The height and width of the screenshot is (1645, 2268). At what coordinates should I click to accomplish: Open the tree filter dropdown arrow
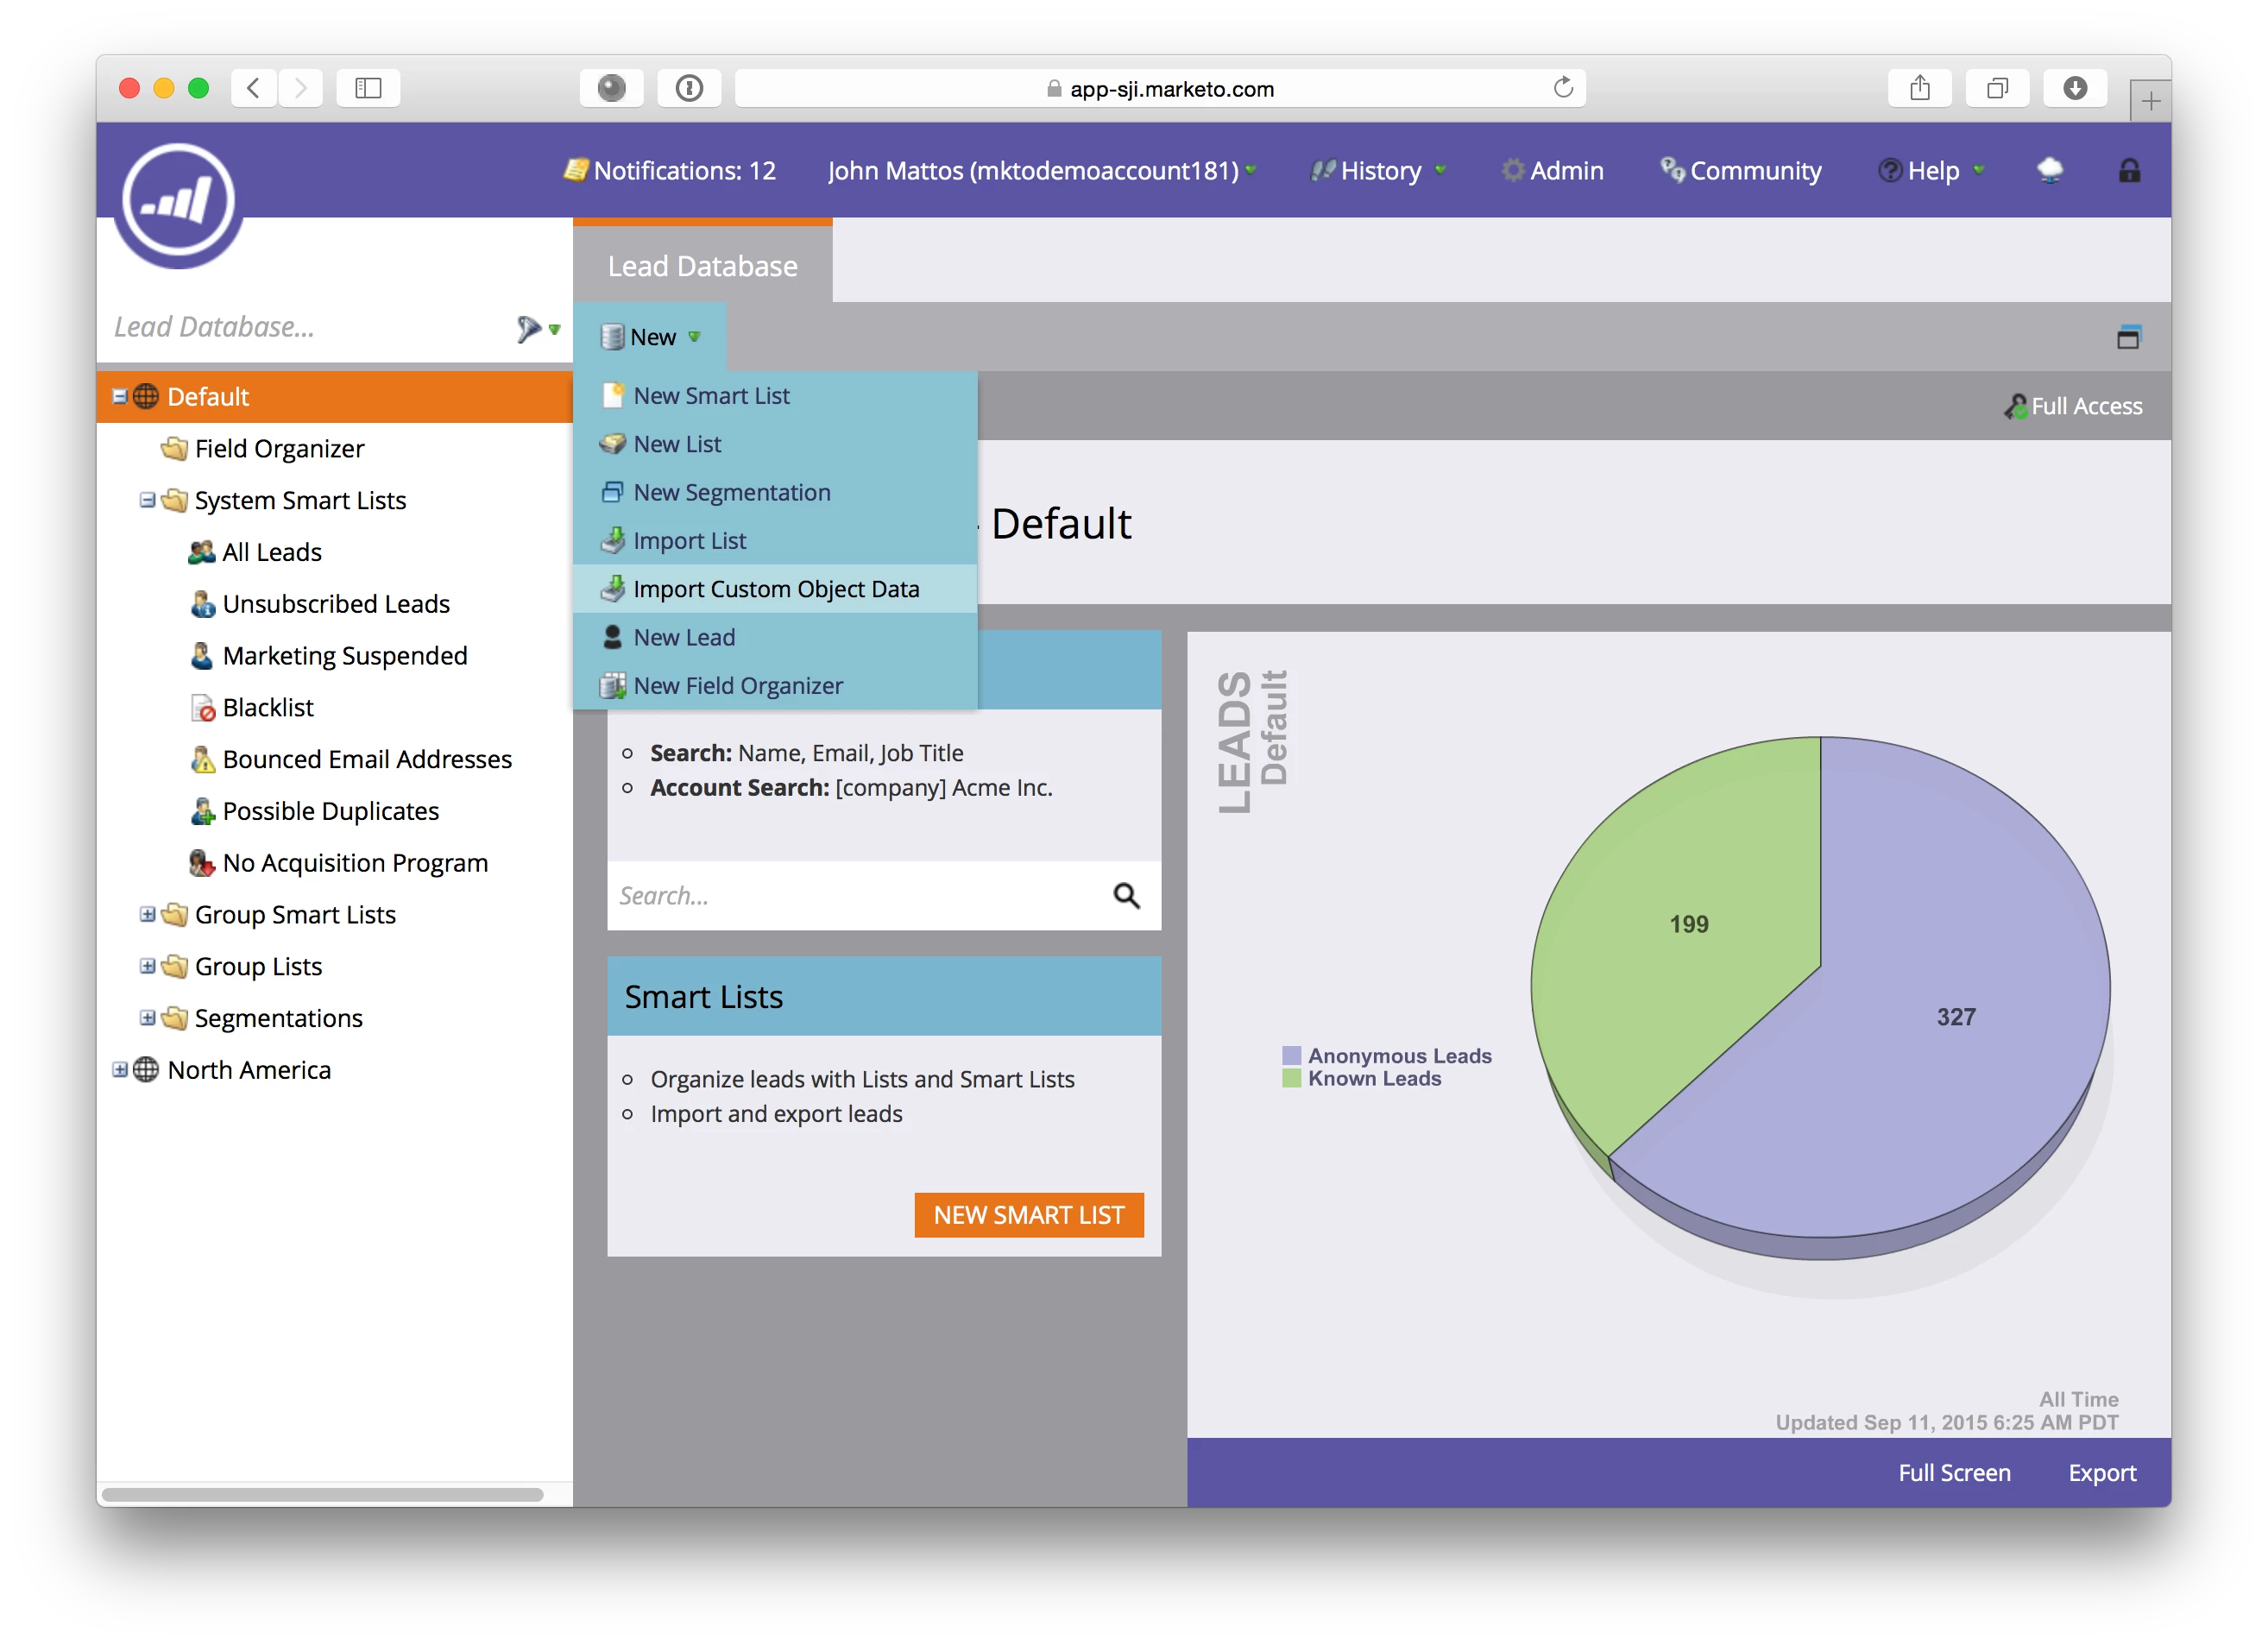pos(555,329)
